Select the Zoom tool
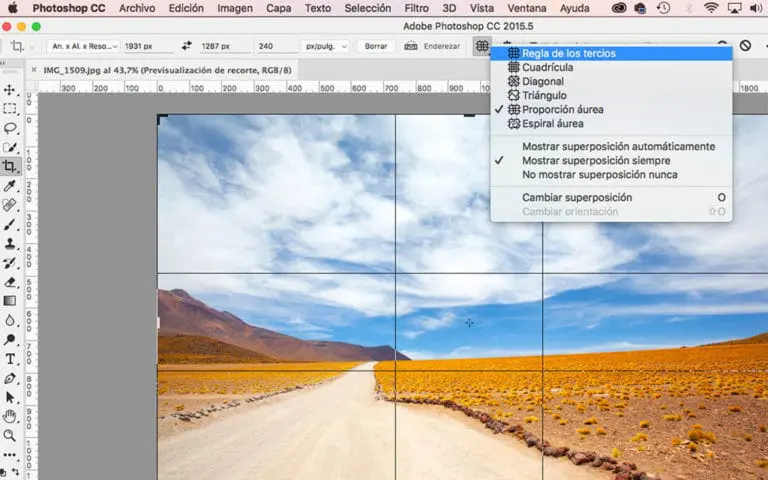 click(9, 435)
